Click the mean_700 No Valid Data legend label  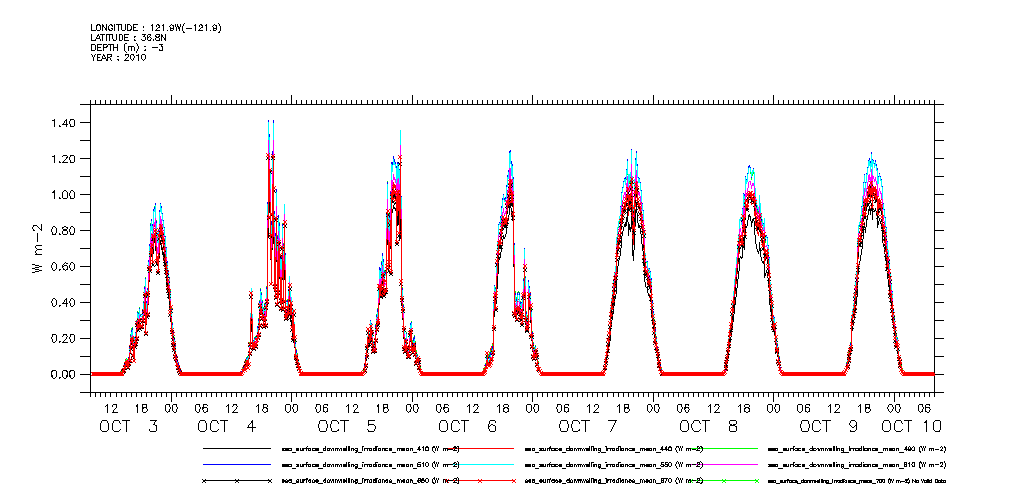(x=857, y=481)
